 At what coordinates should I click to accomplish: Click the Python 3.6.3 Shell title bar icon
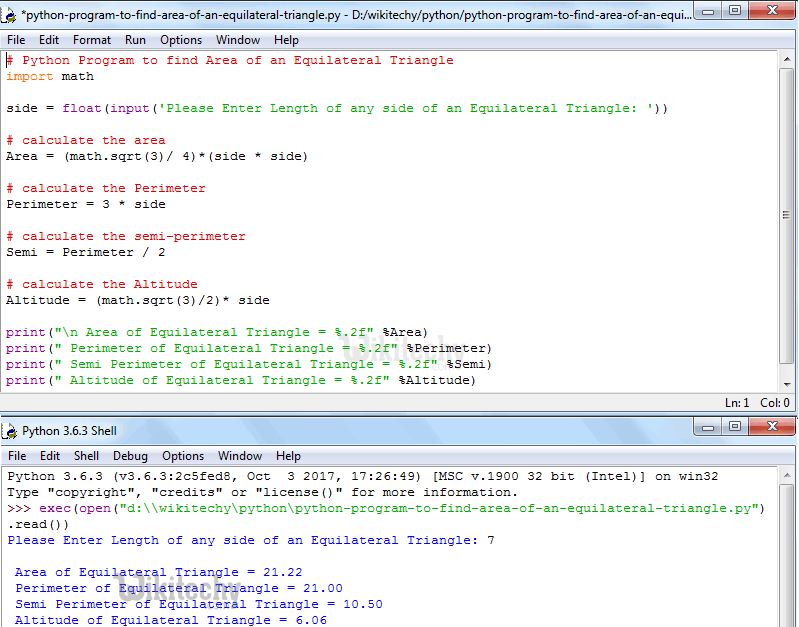coord(11,431)
